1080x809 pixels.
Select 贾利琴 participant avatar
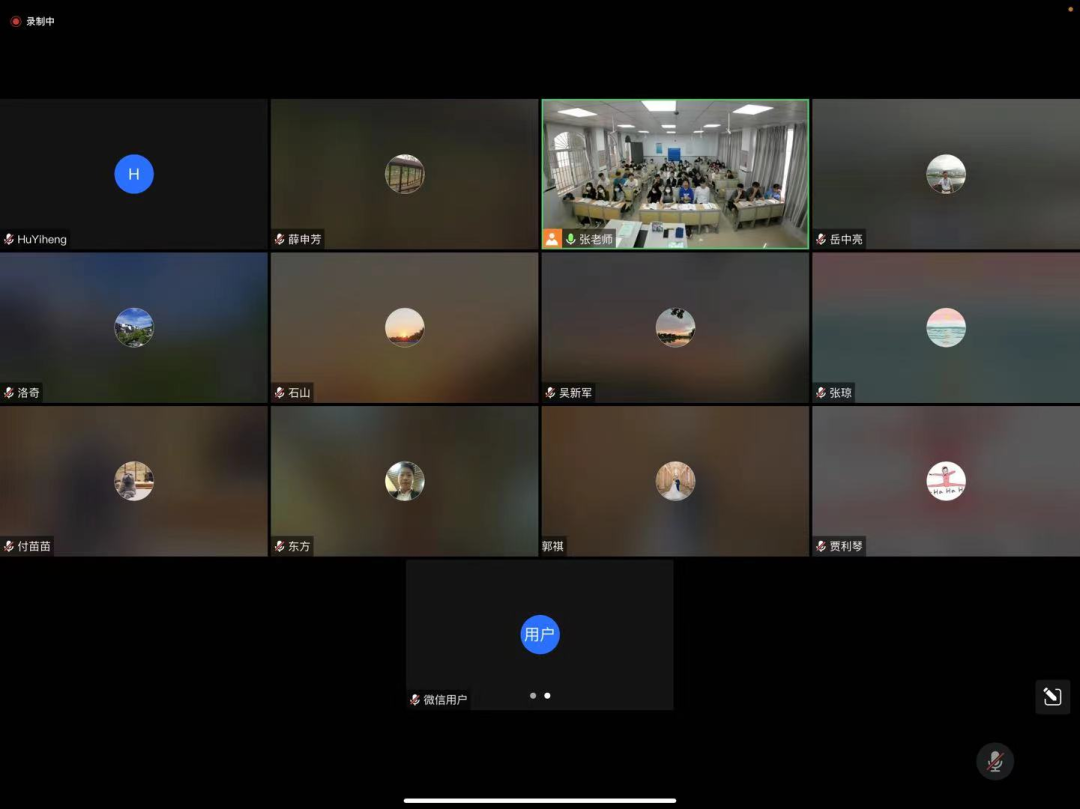click(945, 481)
